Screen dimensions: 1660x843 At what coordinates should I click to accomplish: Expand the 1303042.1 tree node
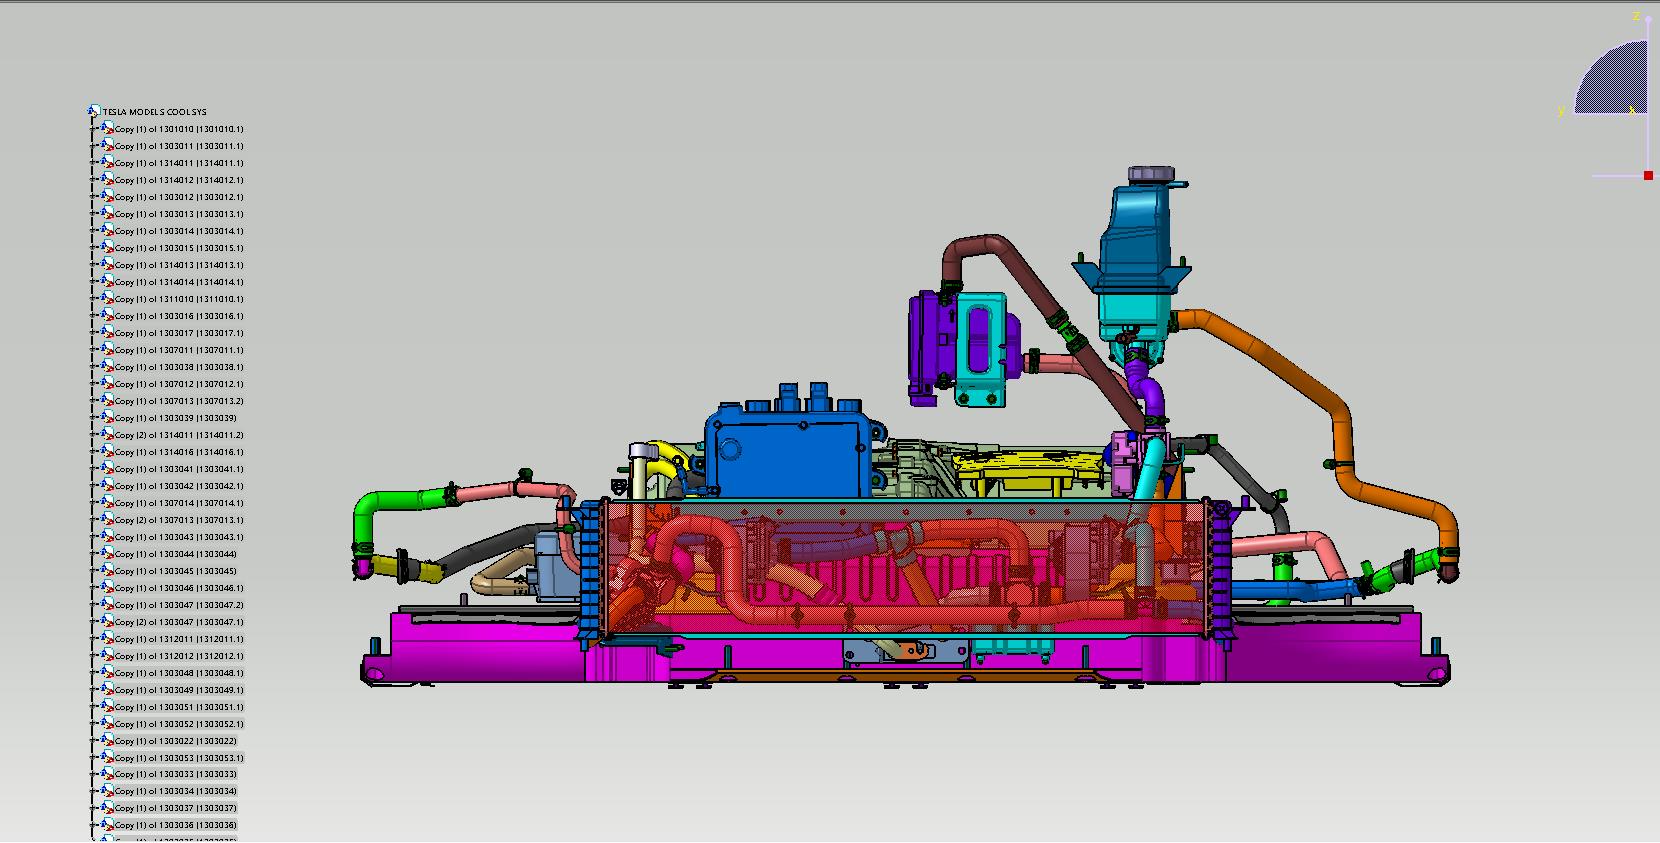94,486
